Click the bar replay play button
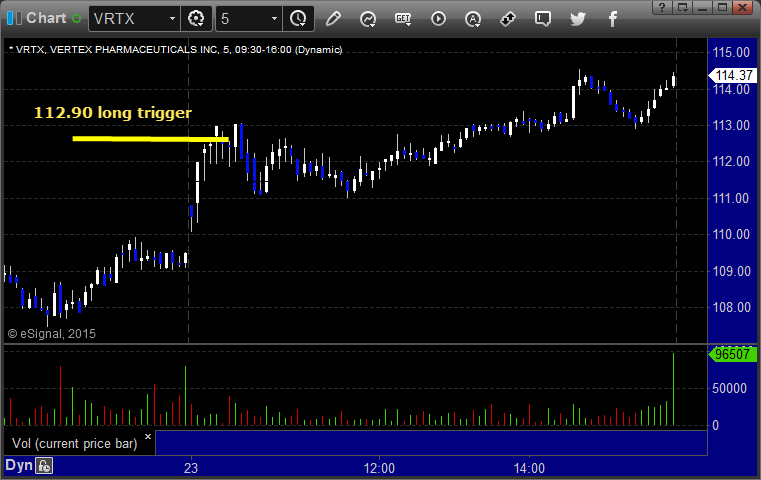 point(438,19)
